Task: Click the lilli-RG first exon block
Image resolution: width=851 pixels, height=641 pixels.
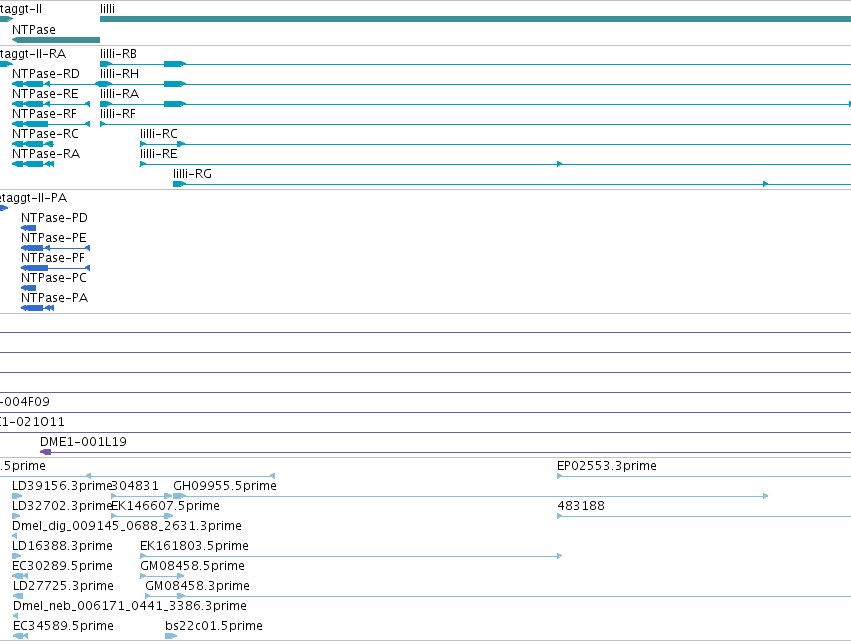Action: [x=179, y=185]
